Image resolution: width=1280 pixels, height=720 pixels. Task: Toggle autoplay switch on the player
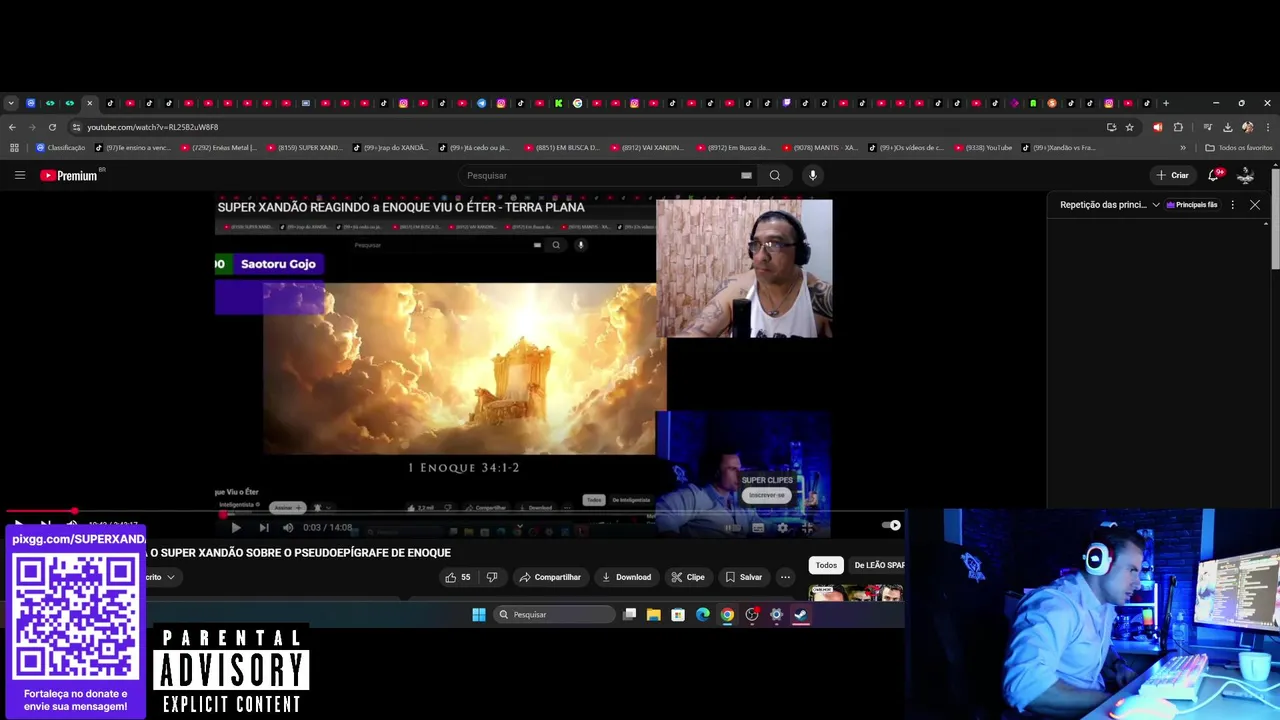891,525
